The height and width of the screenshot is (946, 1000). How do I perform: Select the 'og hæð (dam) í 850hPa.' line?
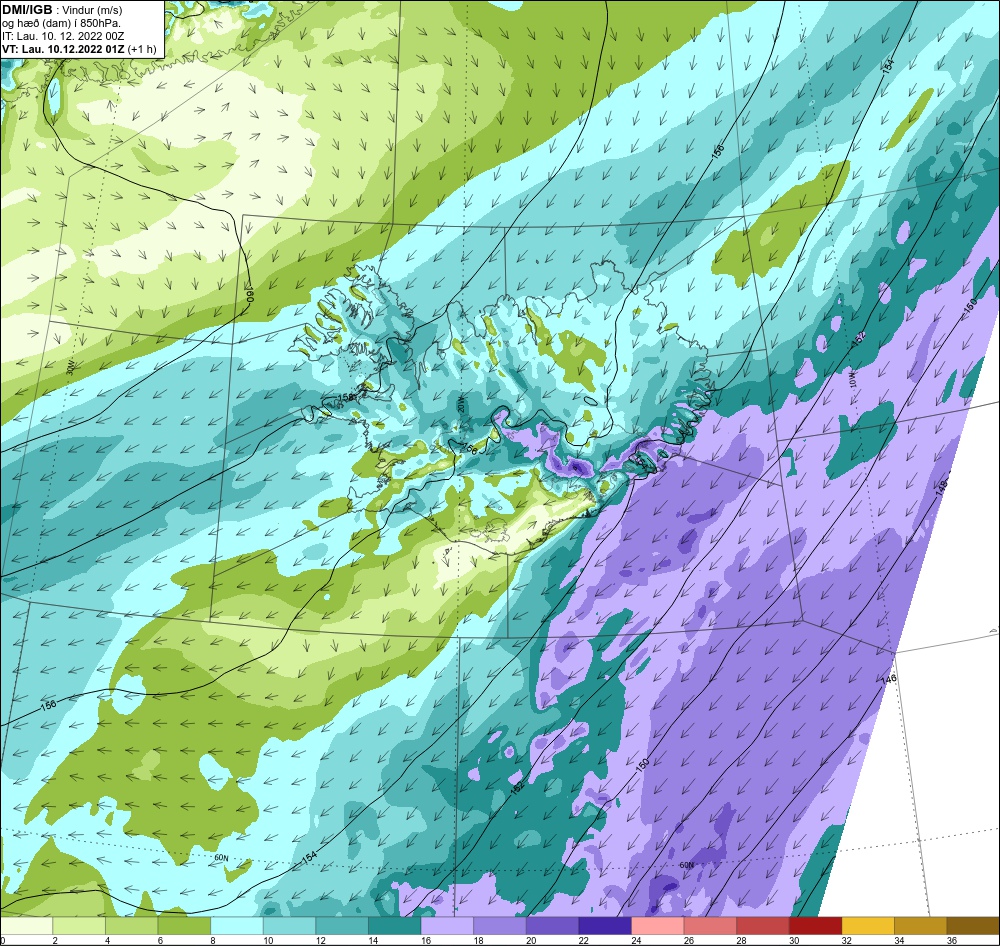pyautogui.click(x=62, y=23)
